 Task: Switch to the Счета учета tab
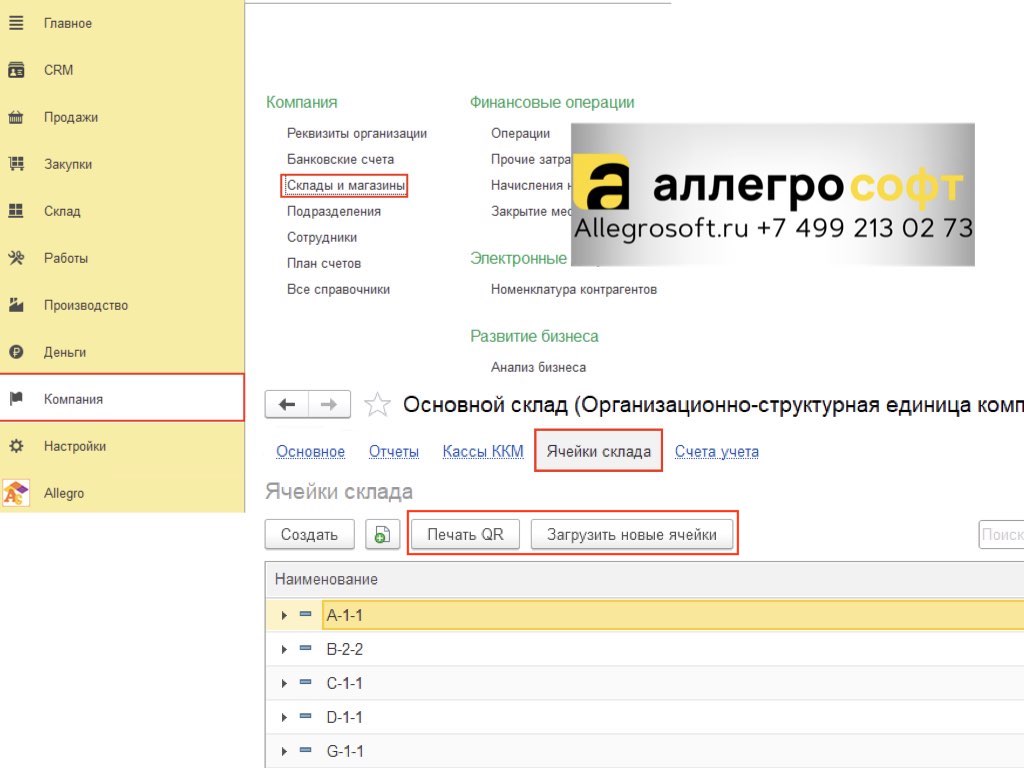[x=716, y=451]
